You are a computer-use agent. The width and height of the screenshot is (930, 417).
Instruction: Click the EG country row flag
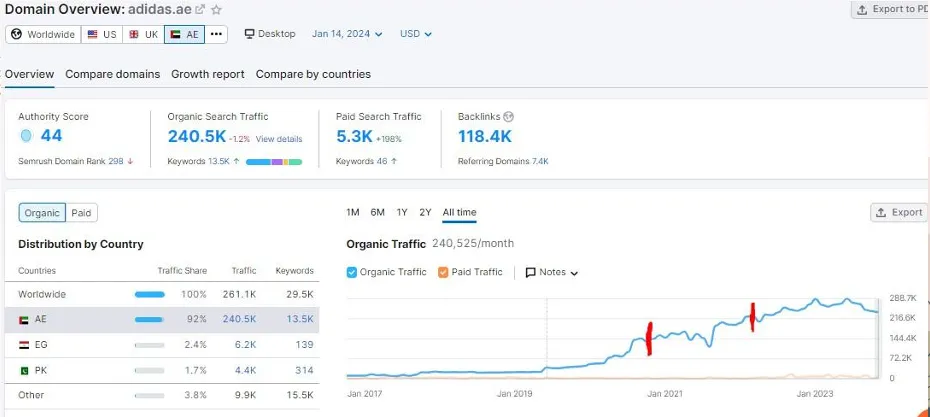click(x=24, y=344)
